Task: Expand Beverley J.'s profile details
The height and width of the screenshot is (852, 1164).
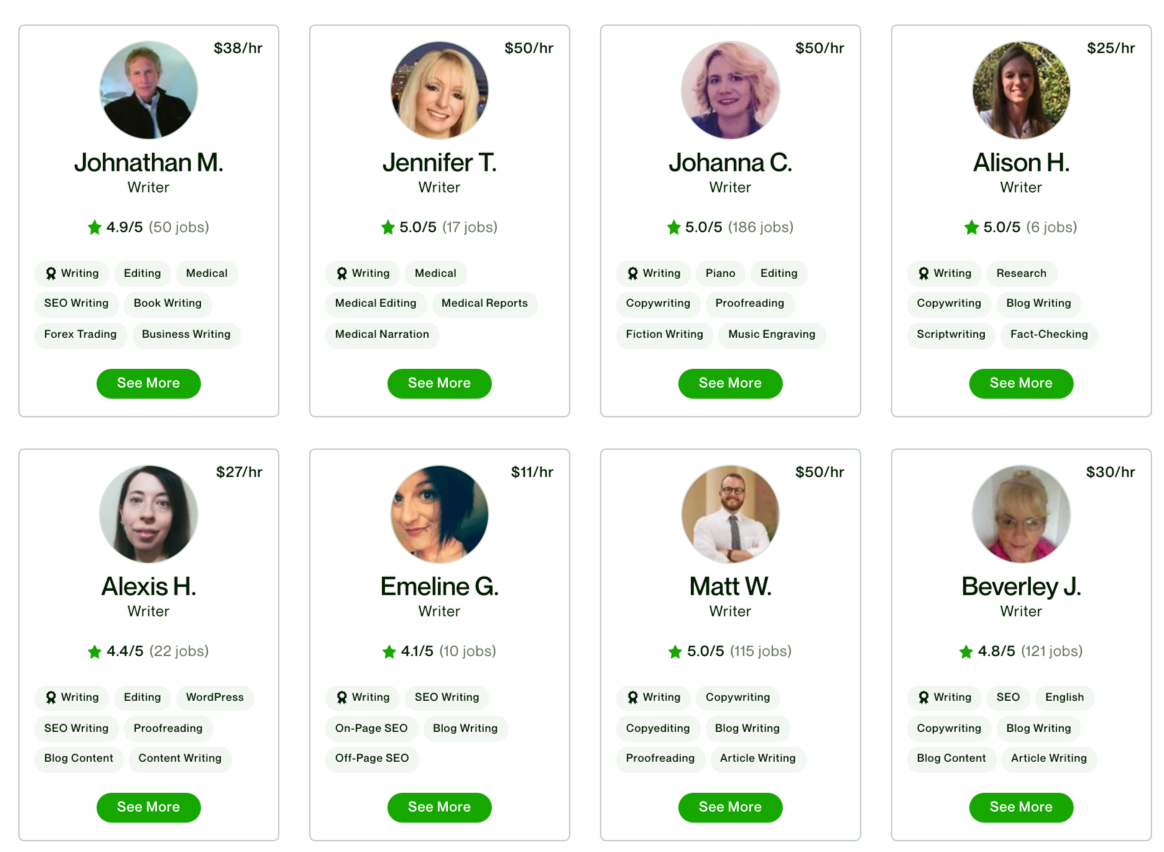Action: click(1021, 807)
